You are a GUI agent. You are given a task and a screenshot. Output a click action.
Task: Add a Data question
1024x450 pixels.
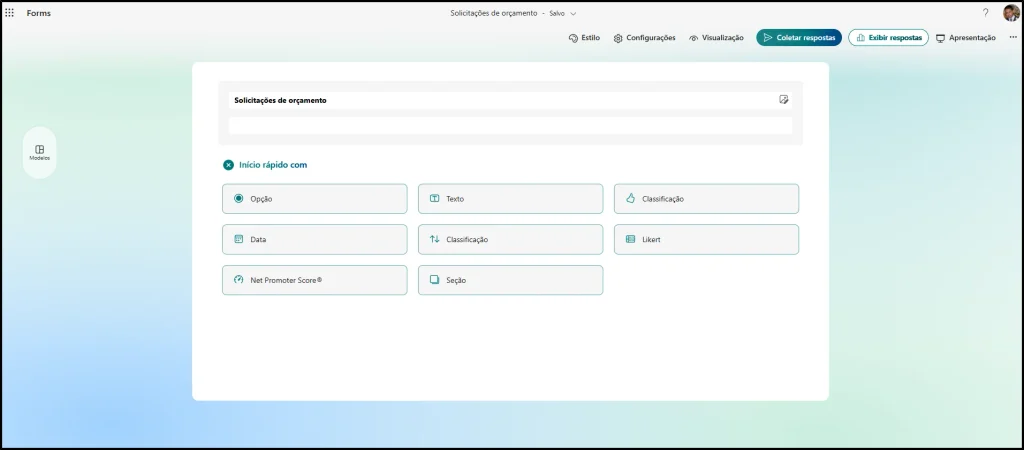(x=314, y=240)
